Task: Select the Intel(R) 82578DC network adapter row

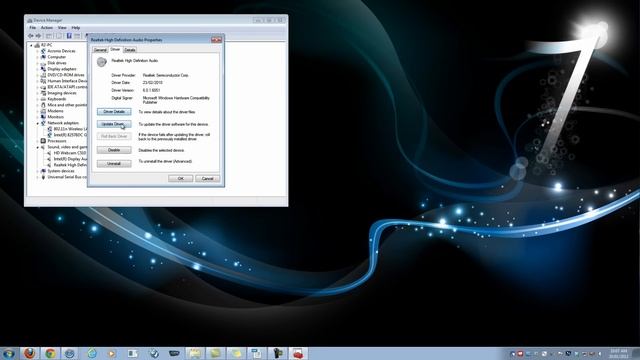Action: pyautogui.click(x=67, y=135)
